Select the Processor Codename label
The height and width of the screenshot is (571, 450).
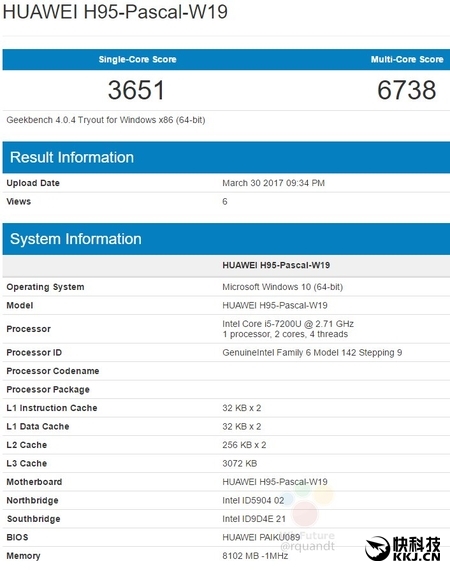[x=53, y=371]
